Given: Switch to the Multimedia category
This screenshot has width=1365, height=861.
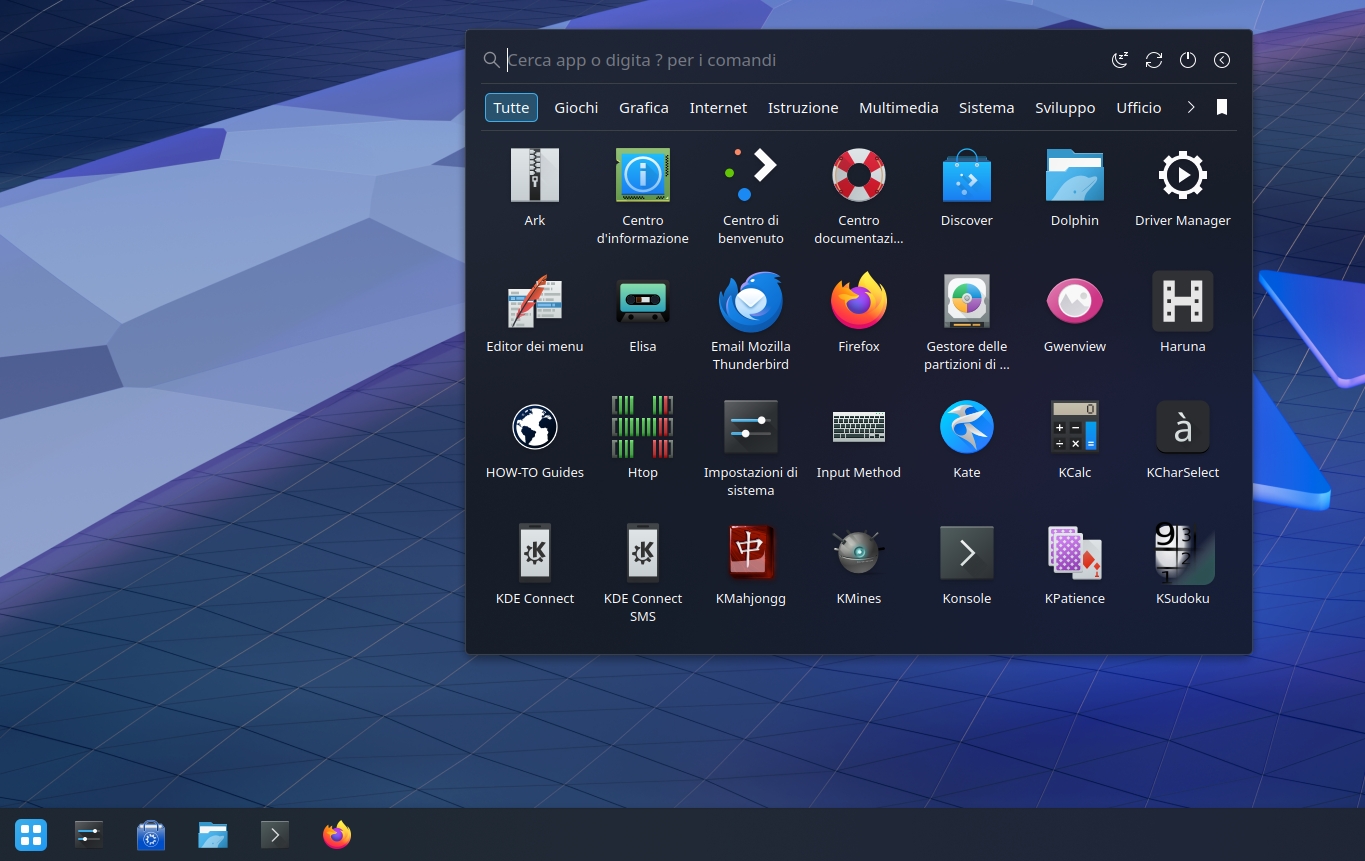Looking at the screenshot, I should pos(899,107).
